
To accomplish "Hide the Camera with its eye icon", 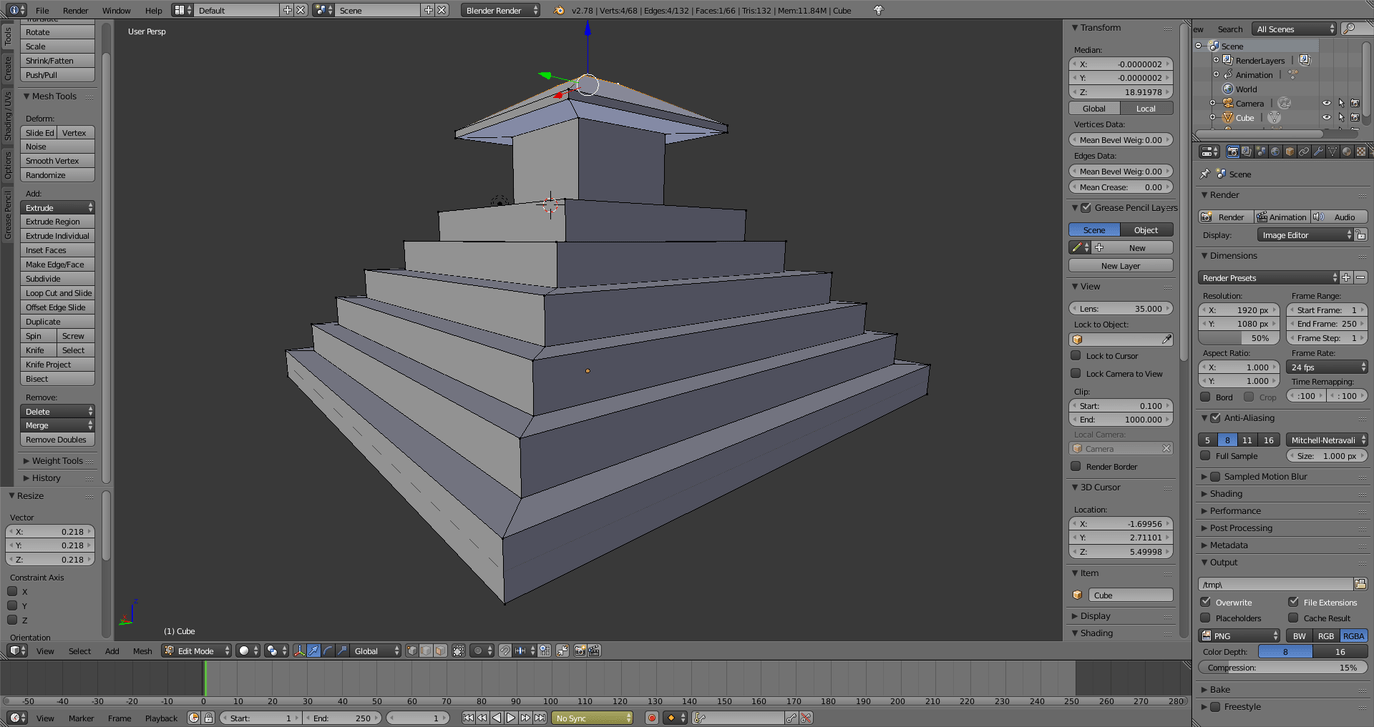I will (x=1327, y=103).
